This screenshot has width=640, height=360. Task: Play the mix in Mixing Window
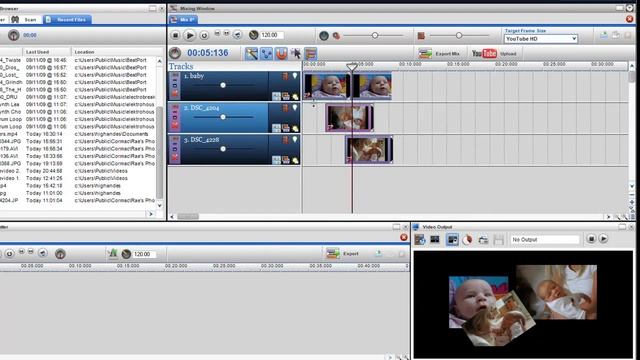coord(189,36)
